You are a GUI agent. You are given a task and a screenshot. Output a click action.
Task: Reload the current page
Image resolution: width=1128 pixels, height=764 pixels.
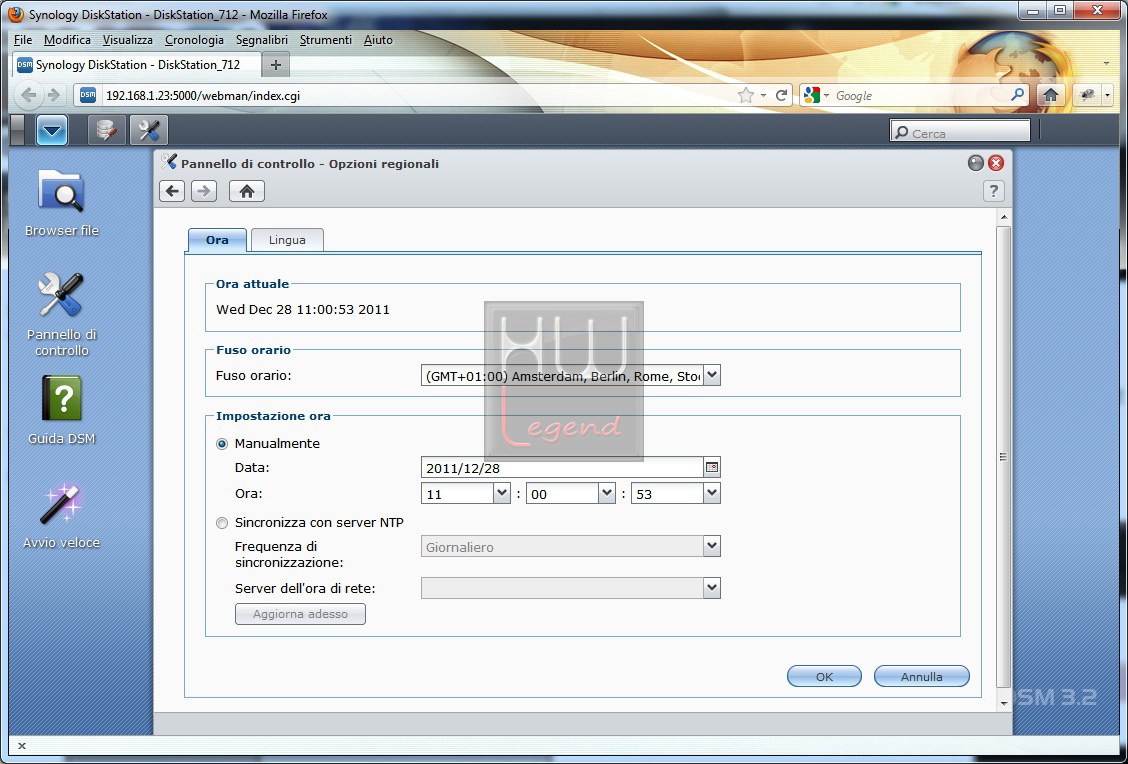781,95
